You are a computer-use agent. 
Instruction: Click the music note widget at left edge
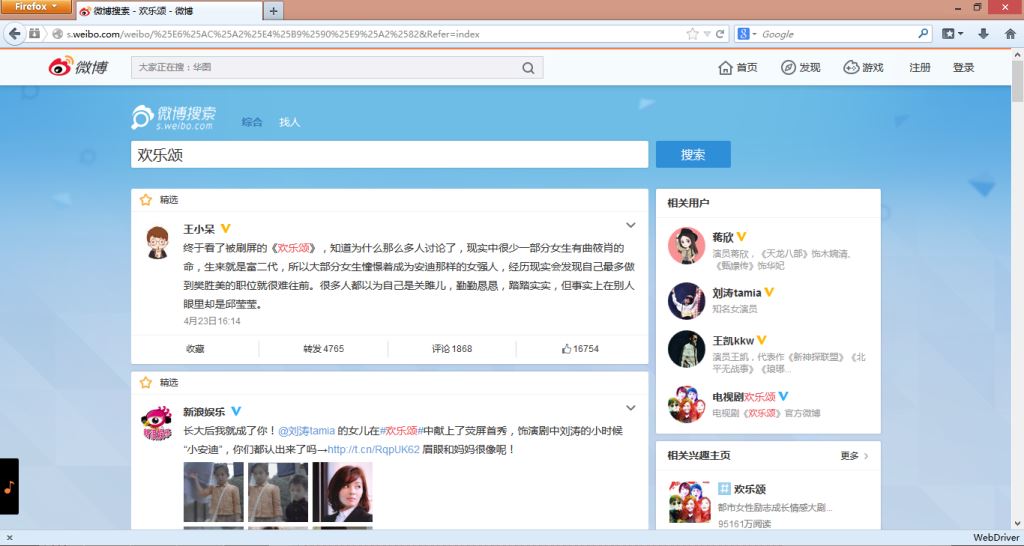point(9,487)
